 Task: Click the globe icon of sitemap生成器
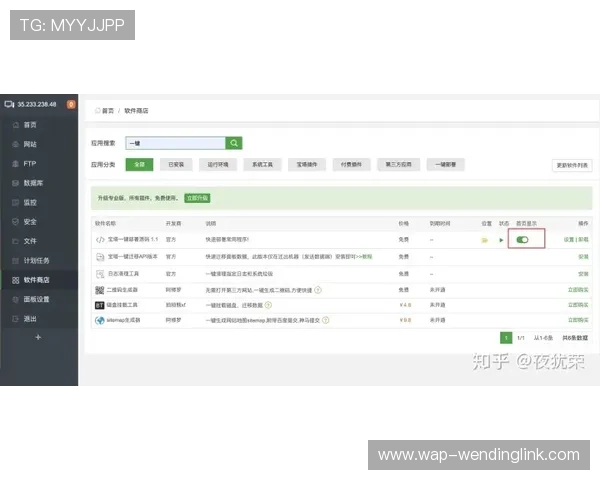(x=99, y=320)
